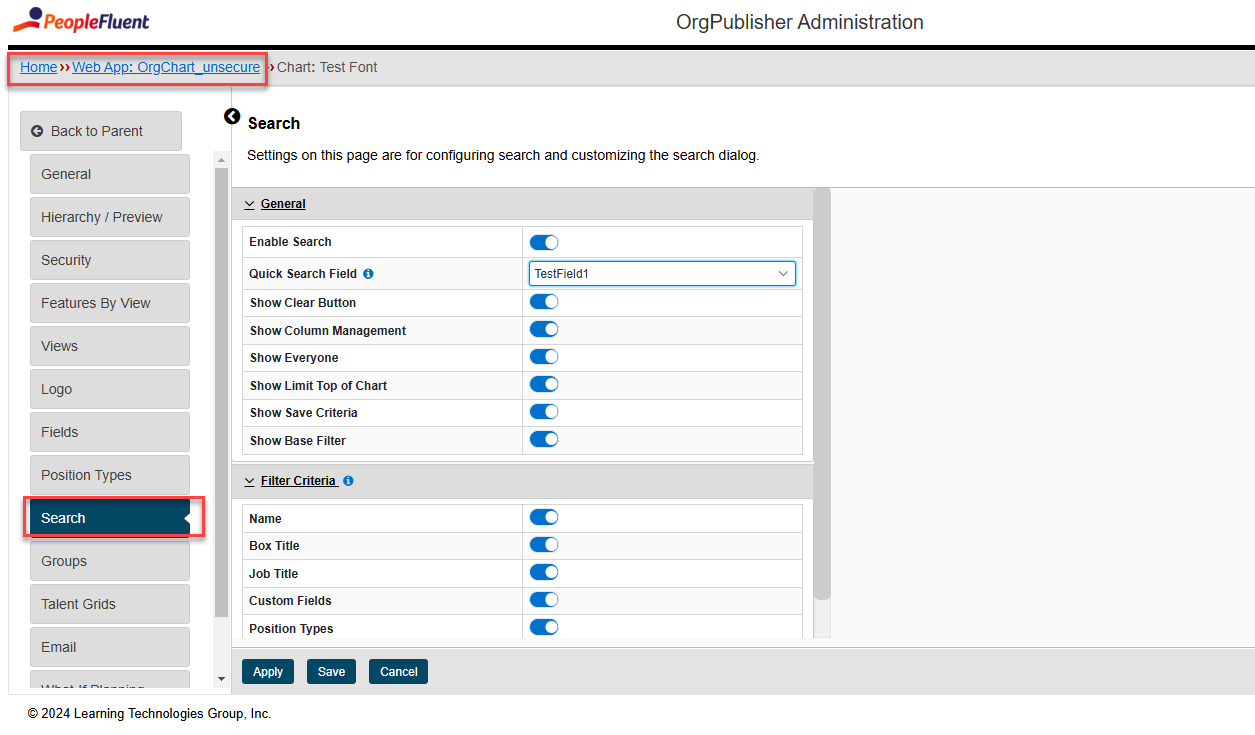Turn off Show Clear Button toggle

click(543, 302)
